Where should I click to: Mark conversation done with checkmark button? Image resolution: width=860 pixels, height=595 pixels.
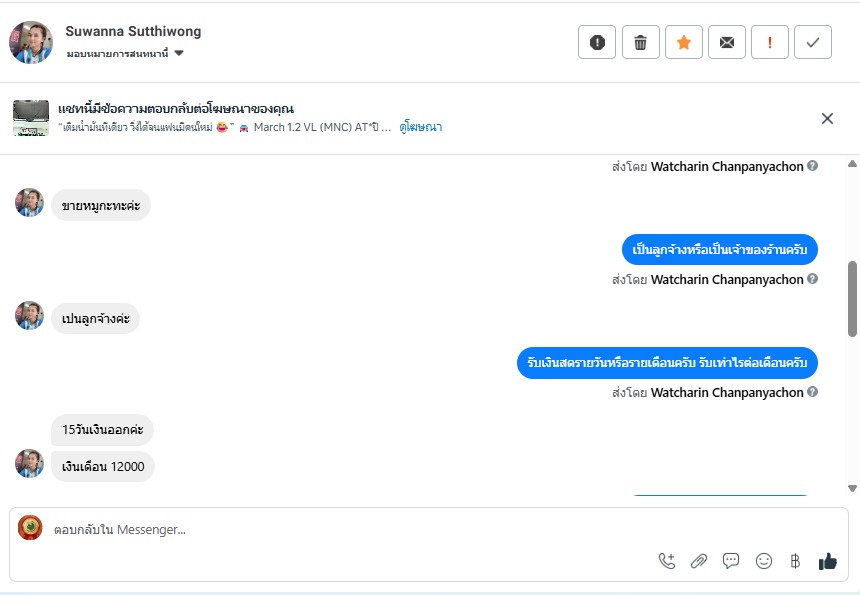(x=813, y=42)
